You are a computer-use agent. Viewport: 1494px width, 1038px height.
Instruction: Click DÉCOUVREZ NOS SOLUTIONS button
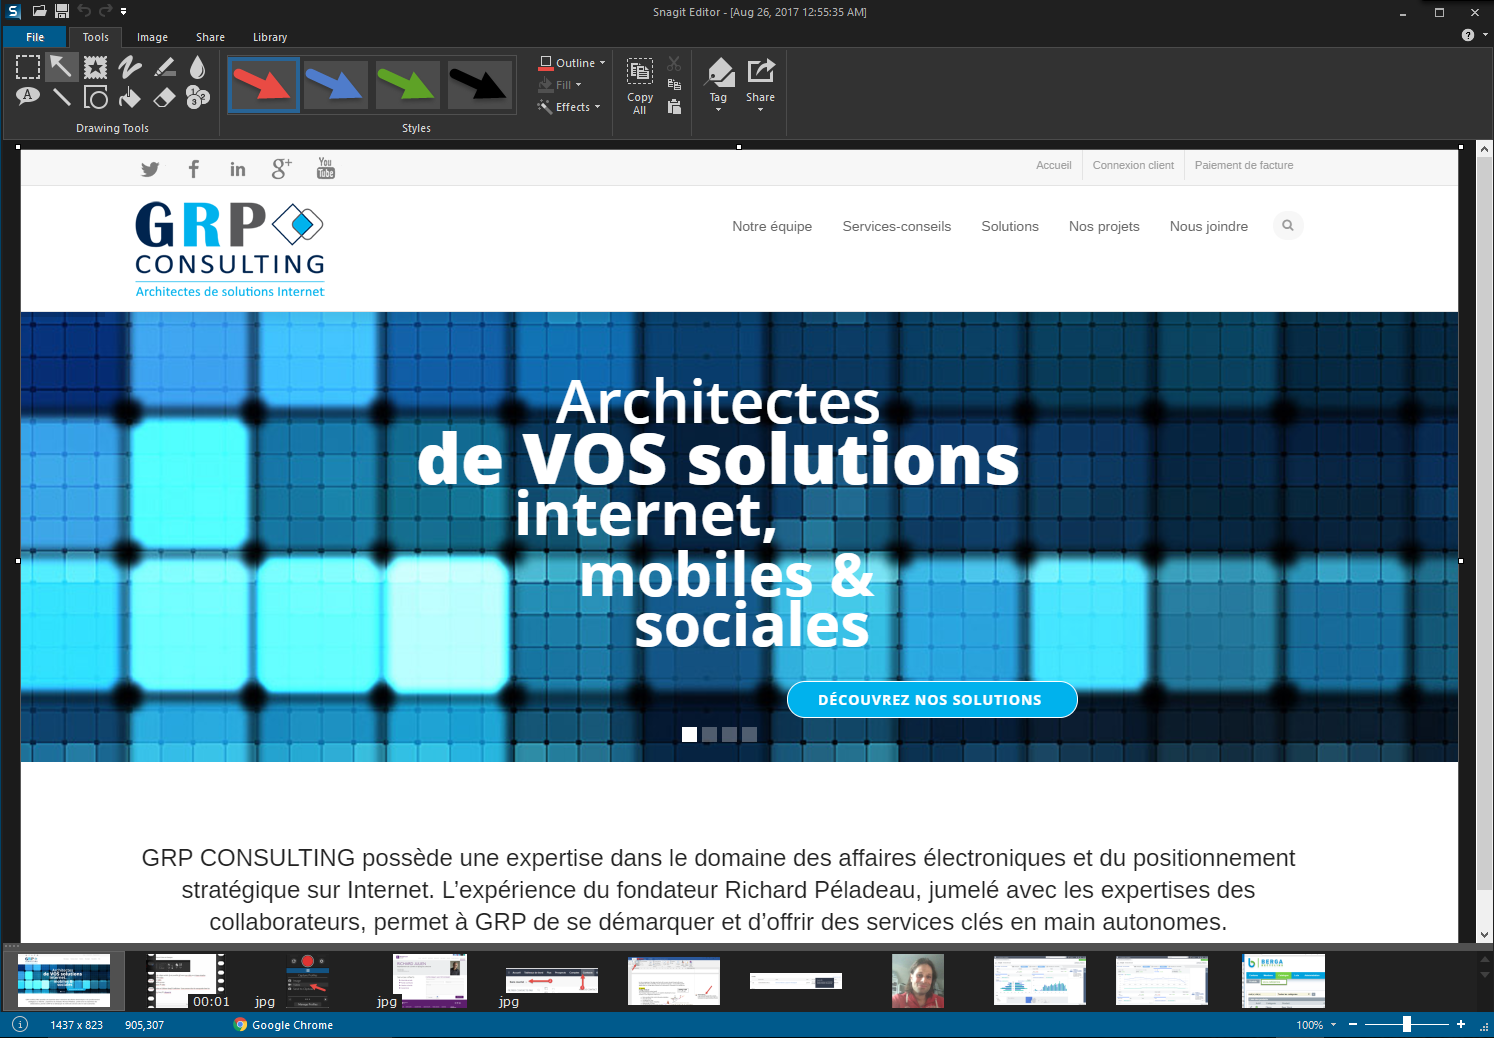coord(932,700)
